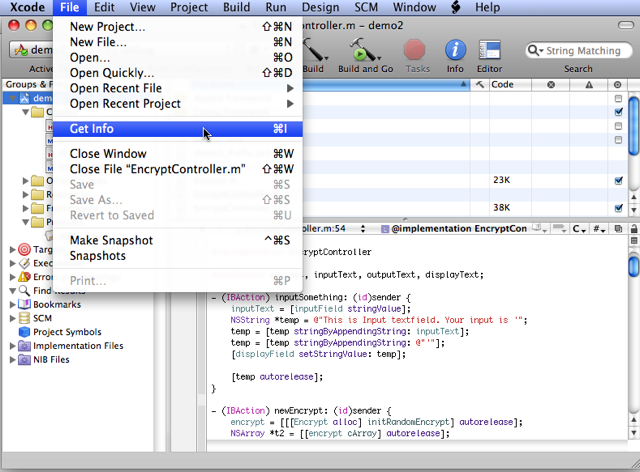The image size is (640, 472).
Task: Open the Help menu
Action: pyautogui.click(x=487, y=7)
